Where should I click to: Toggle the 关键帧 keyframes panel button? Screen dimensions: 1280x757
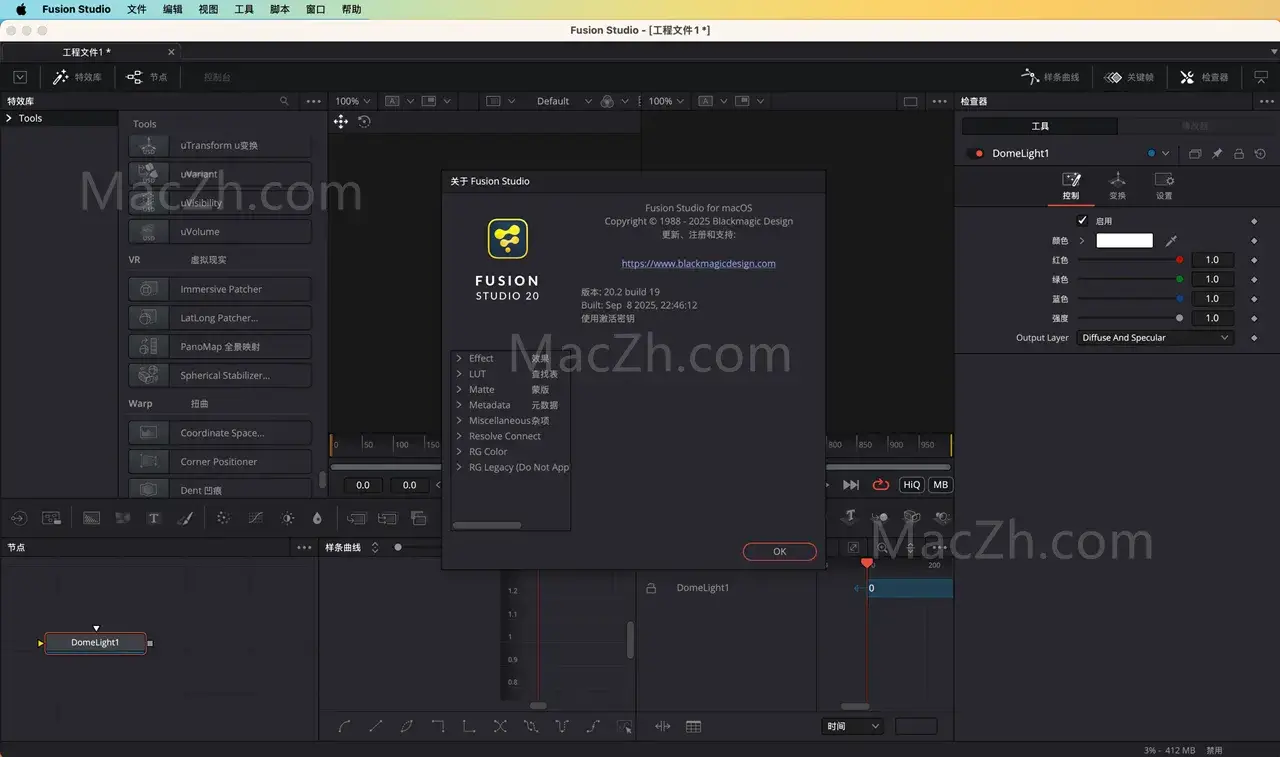click(1129, 77)
